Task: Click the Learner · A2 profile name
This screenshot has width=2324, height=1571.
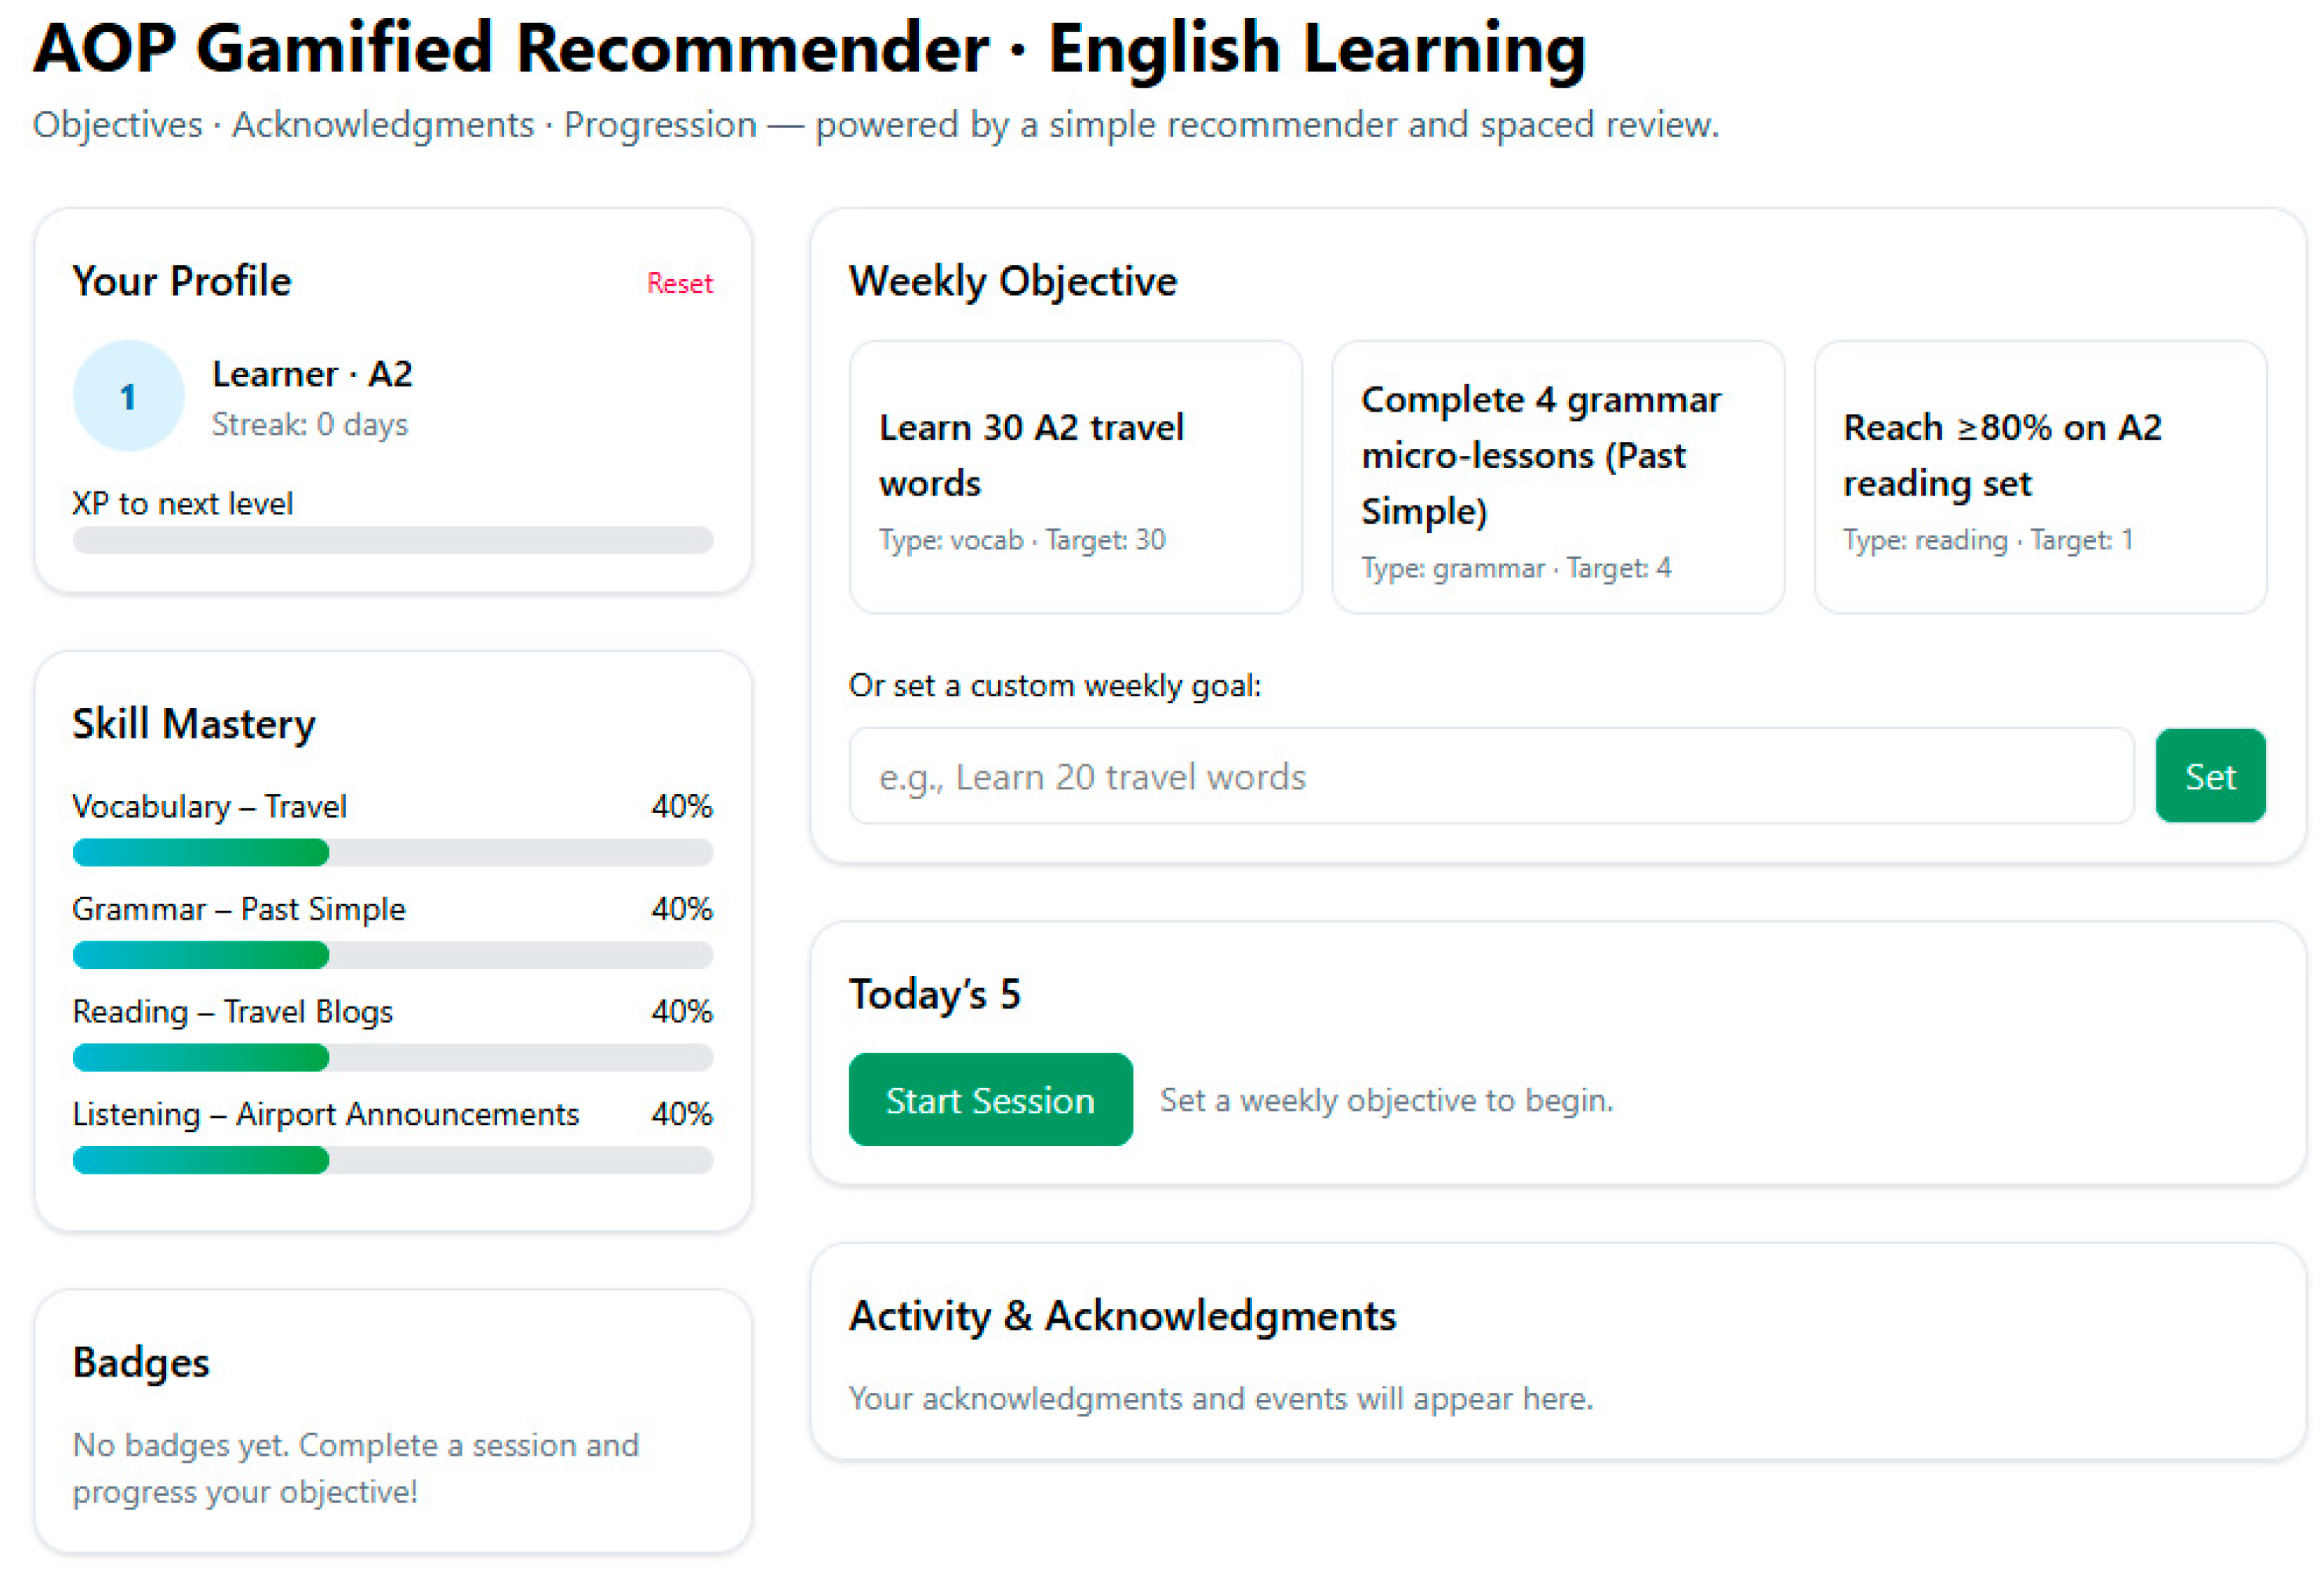Action: [312, 374]
